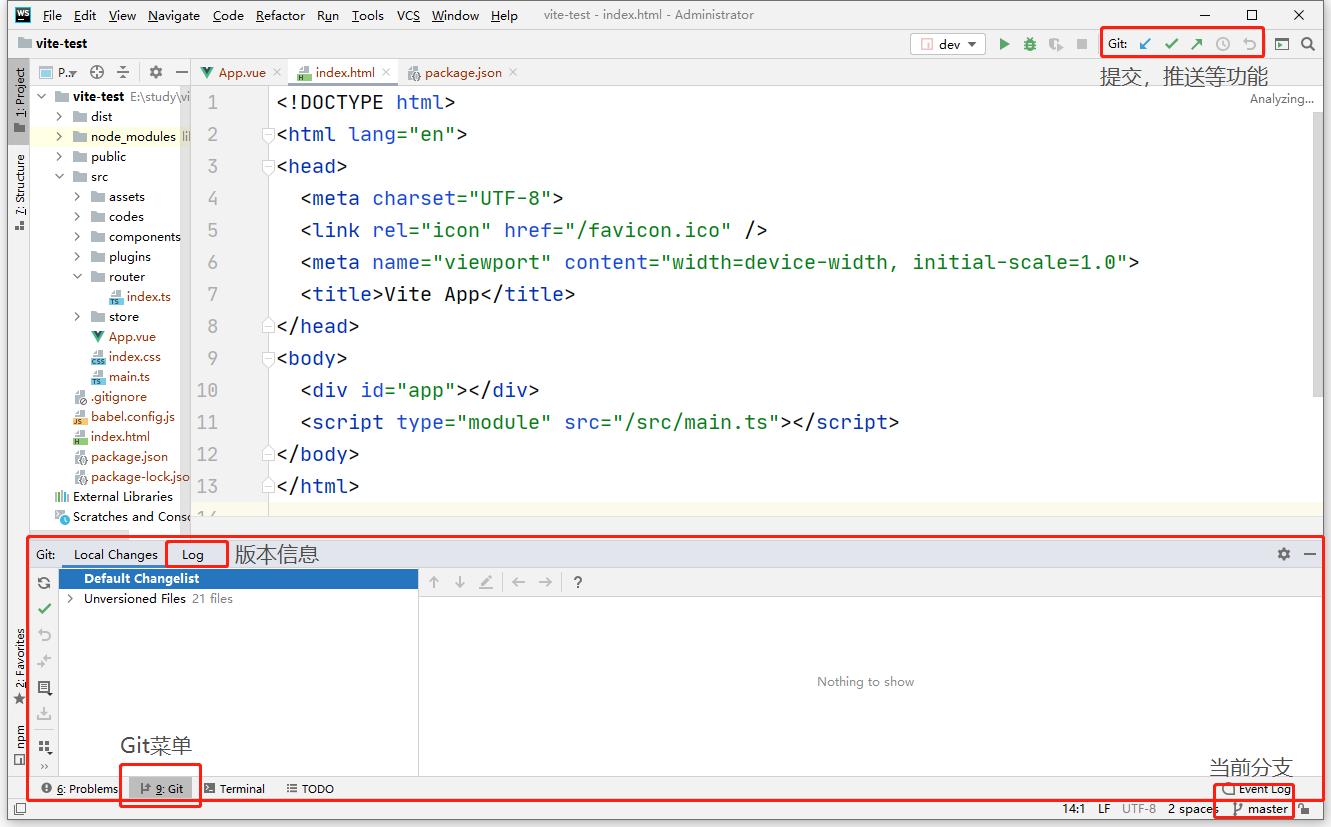Viewport: 1331px width, 827px height.
Task: Switch to the Log tab
Action: [x=193, y=555]
